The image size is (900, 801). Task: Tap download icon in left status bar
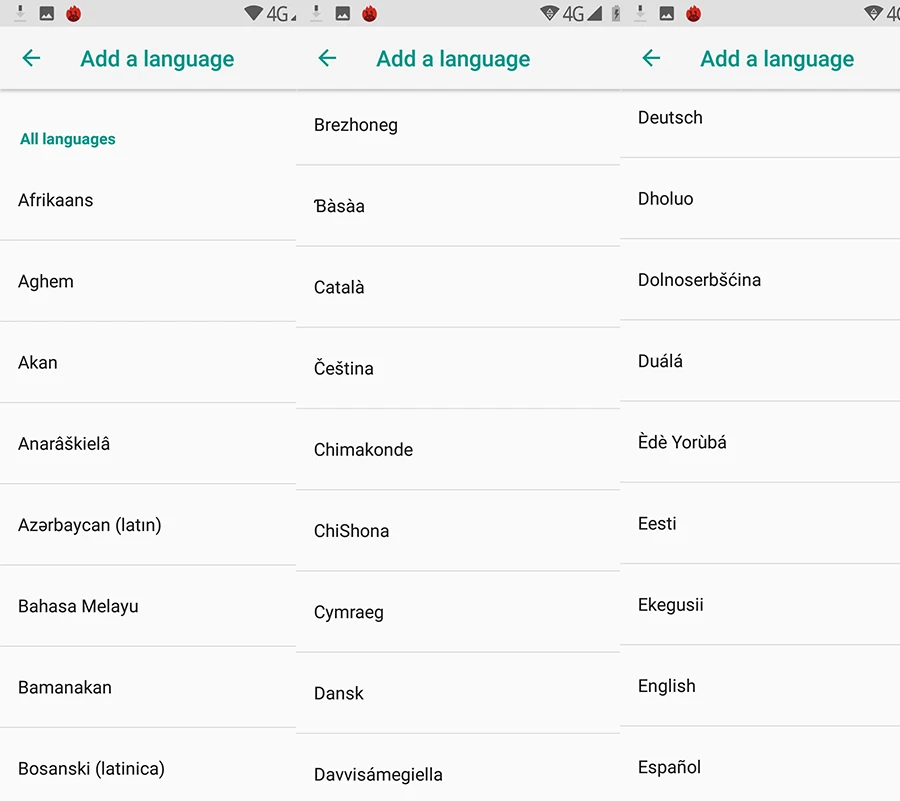pos(20,13)
